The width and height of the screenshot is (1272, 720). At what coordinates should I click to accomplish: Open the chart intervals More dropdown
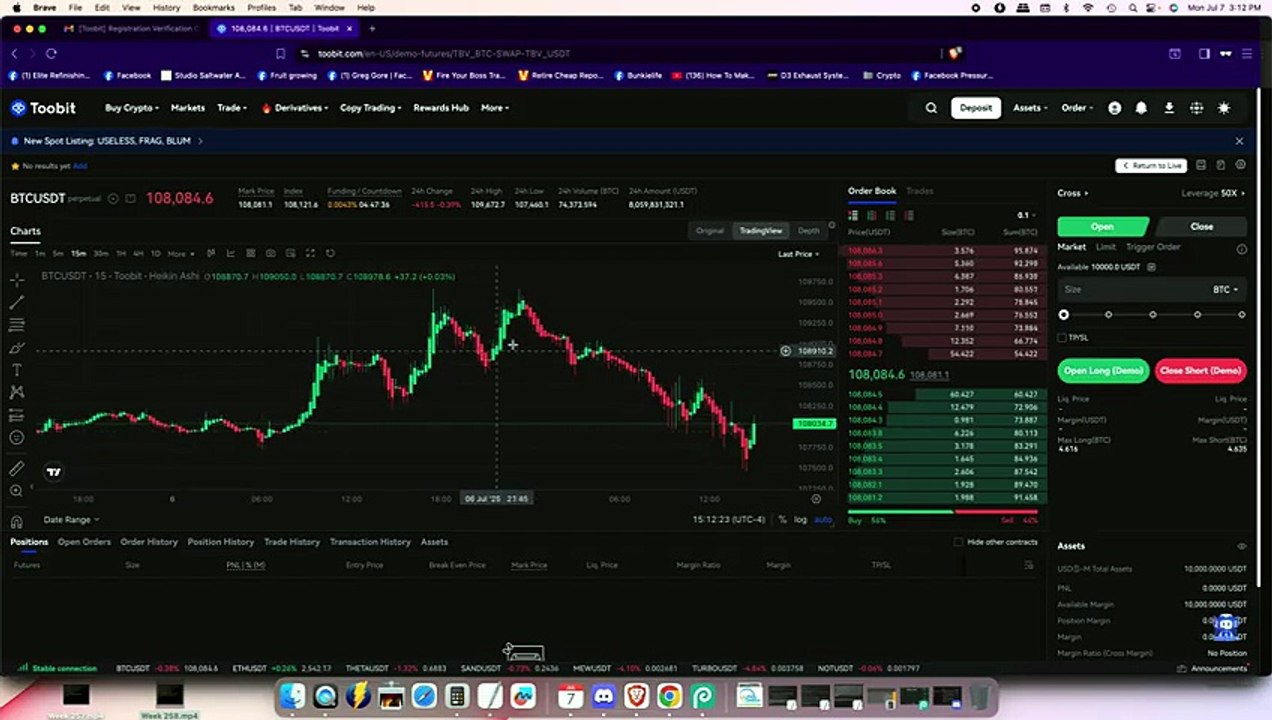click(x=180, y=253)
